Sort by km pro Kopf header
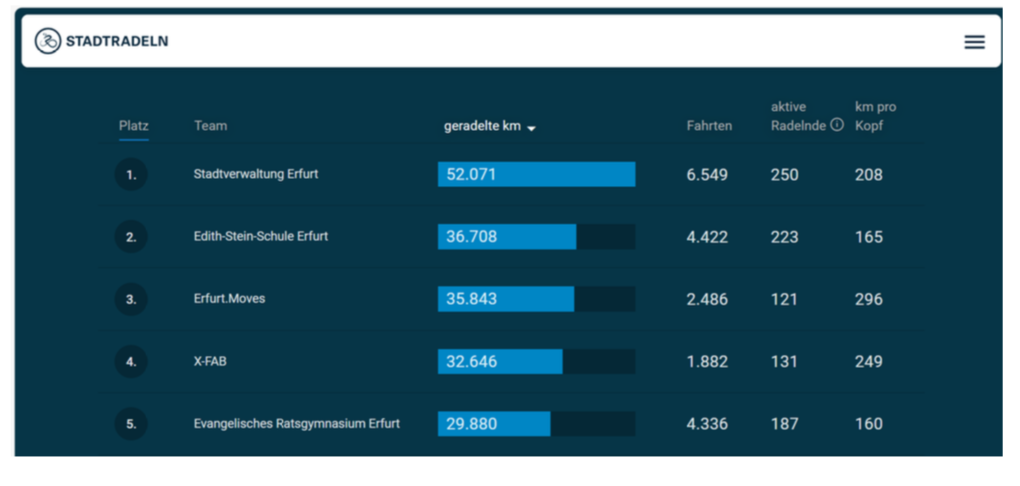The image size is (1020, 486). pyautogui.click(x=875, y=116)
